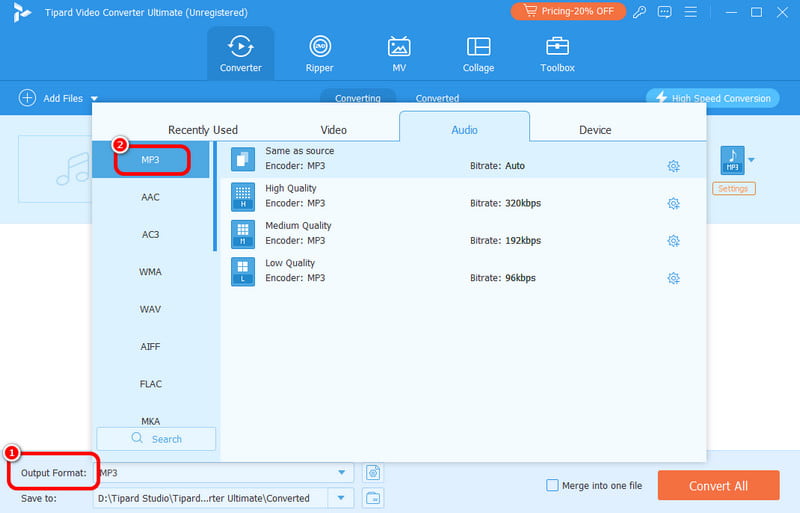Image resolution: width=800 pixels, height=513 pixels.
Task: Select the 'Medium Quality' profile text
Action: pos(298,226)
